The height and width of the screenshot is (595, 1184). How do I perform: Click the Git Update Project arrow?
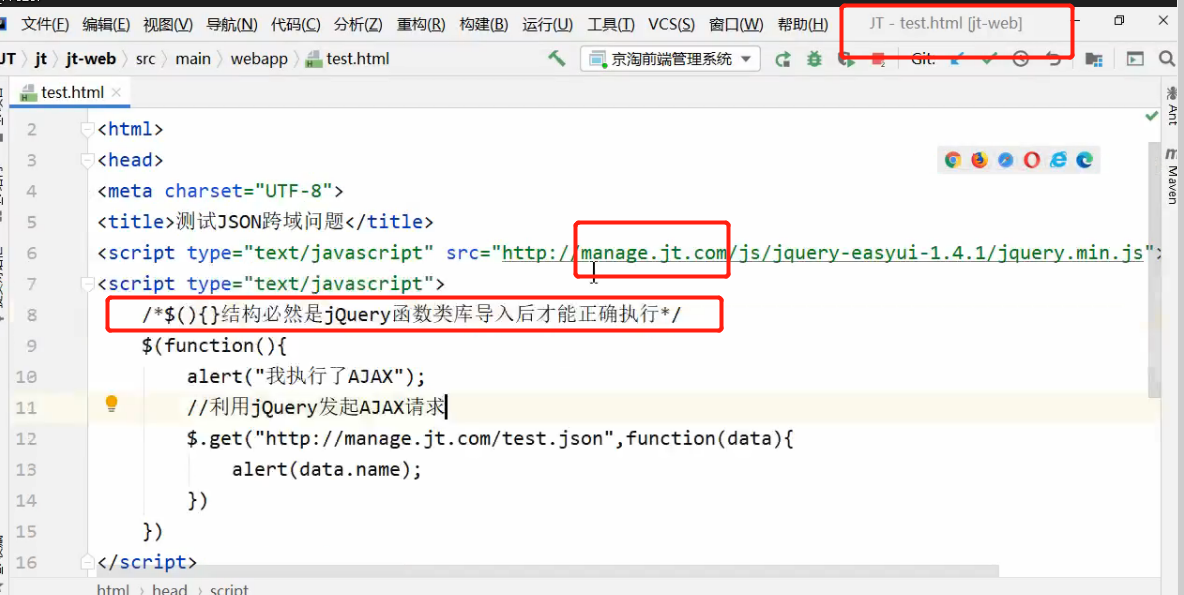click(957, 59)
